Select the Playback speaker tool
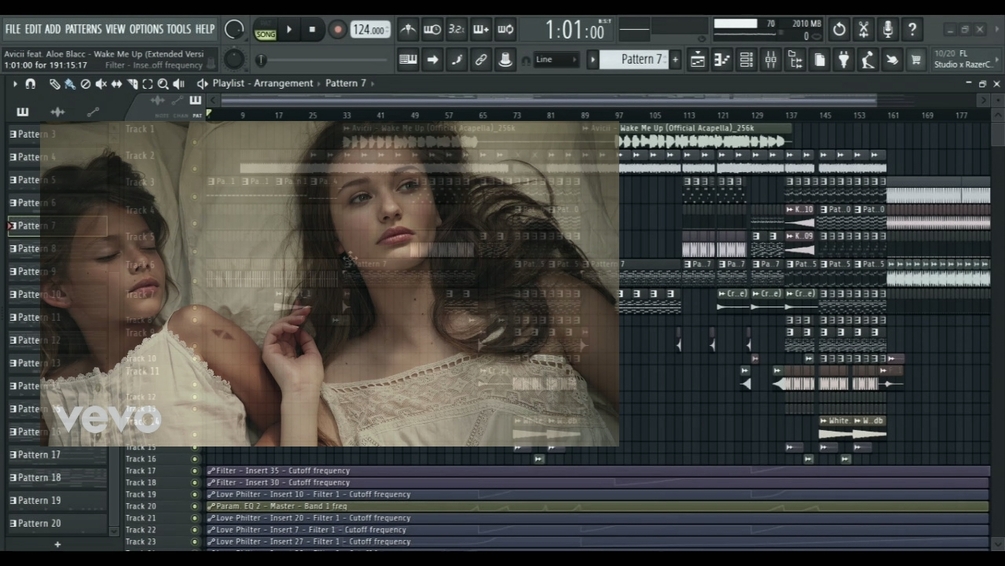 point(178,84)
